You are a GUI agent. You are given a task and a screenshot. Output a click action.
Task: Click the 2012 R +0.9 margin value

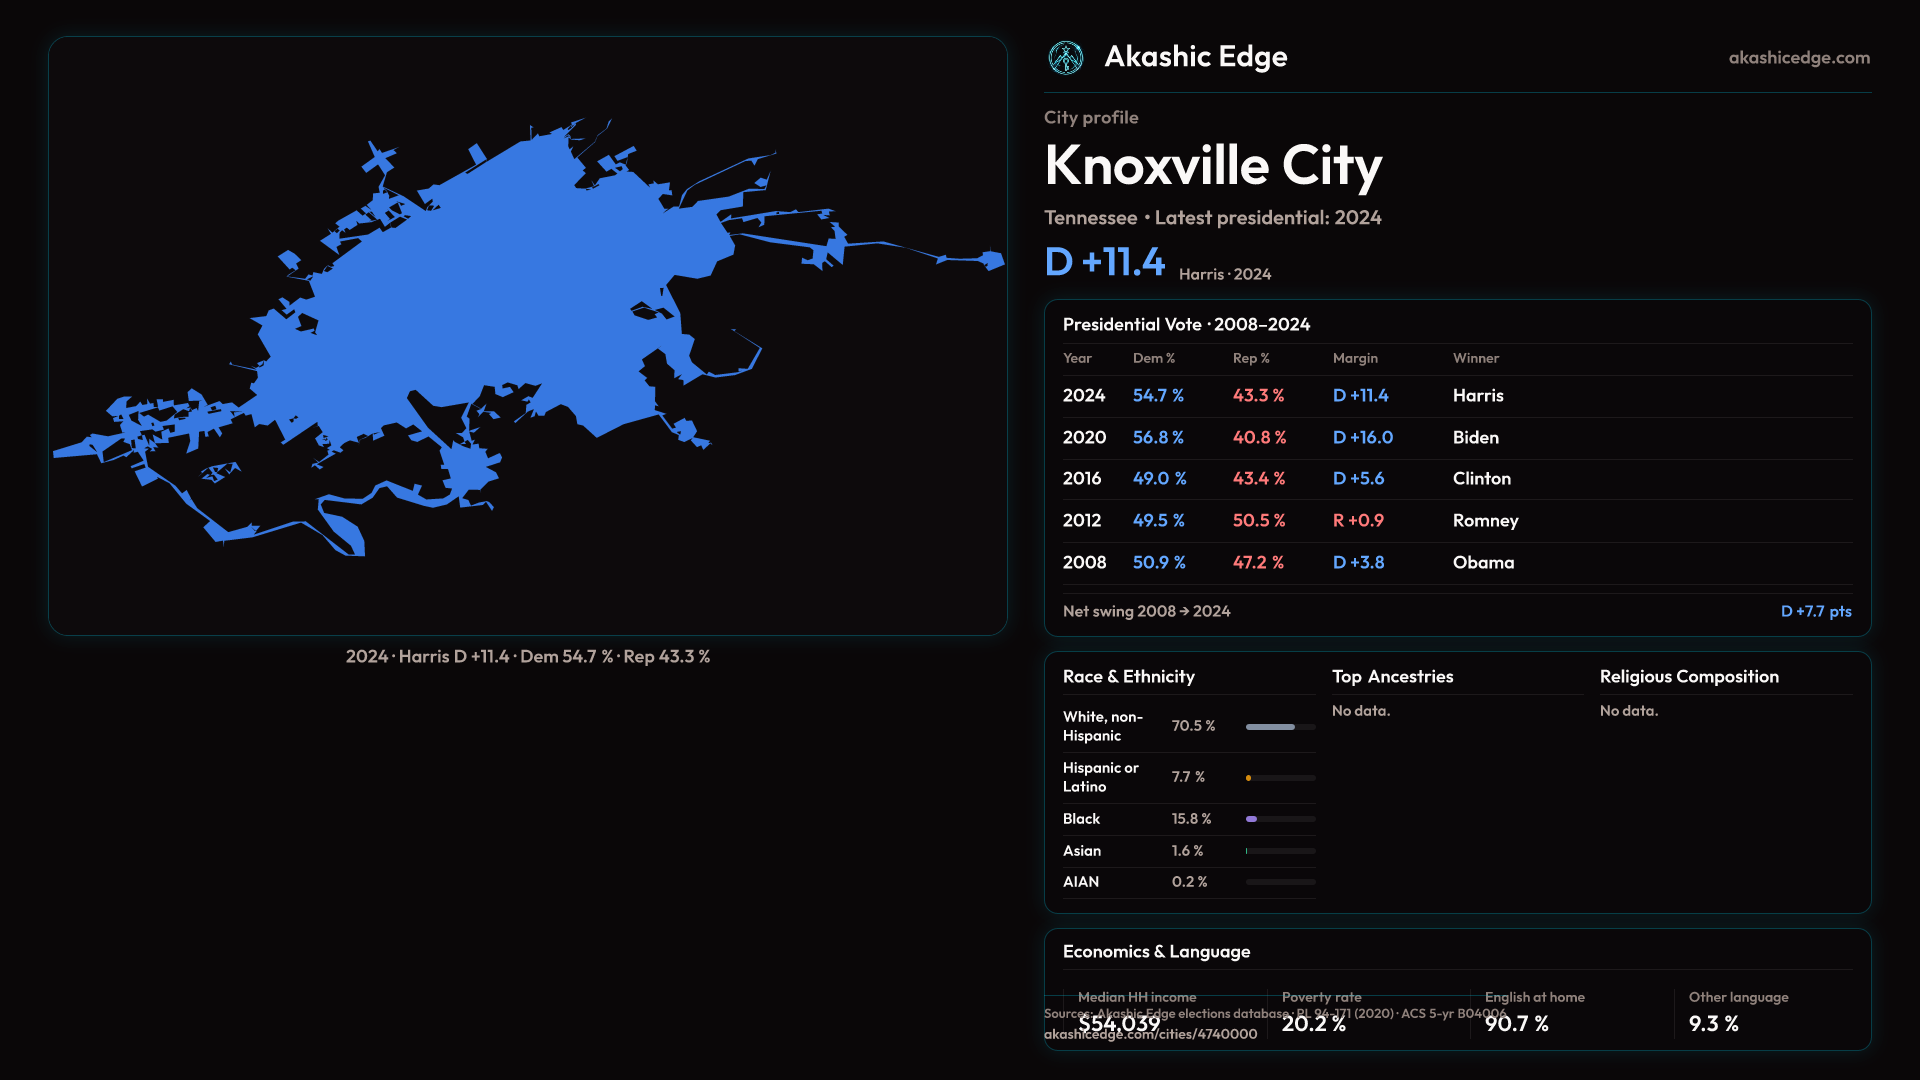click(x=1357, y=521)
